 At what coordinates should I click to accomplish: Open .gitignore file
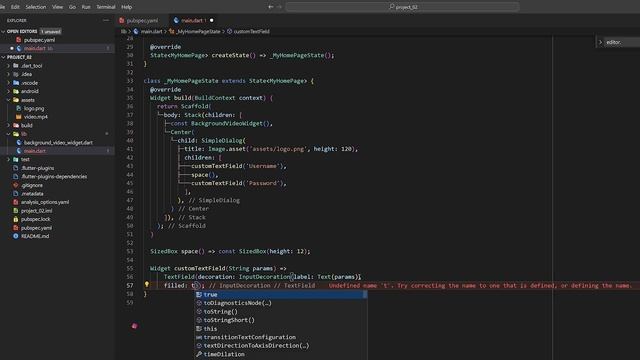pyautogui.click(x=31, y=185)
